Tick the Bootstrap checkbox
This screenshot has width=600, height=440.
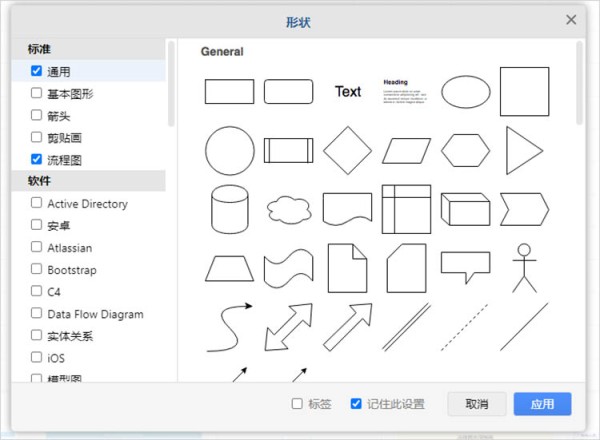(36, 269)
